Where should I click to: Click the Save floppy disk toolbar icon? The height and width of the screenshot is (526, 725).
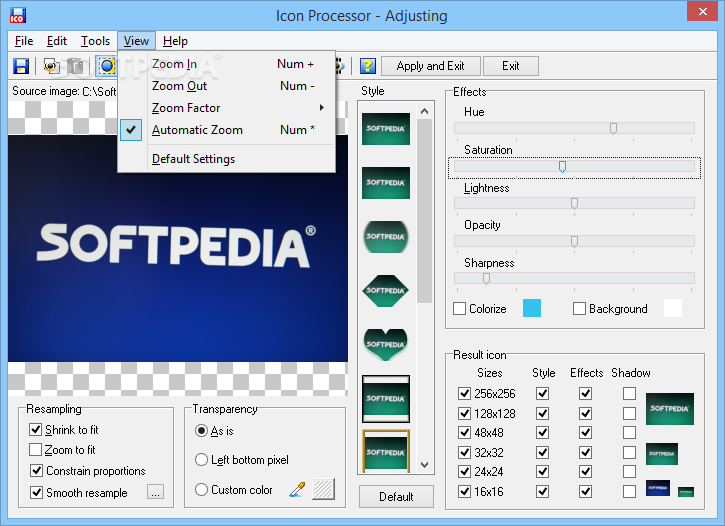pos(21,66)
